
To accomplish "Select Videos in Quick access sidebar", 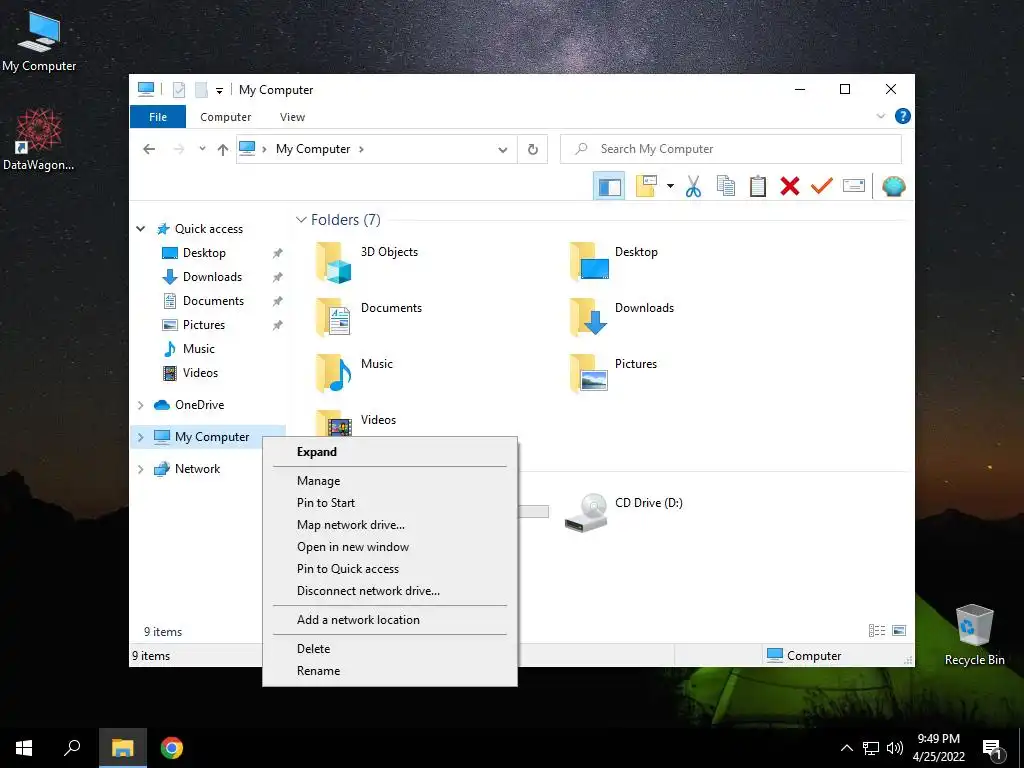I will [200, 373].
